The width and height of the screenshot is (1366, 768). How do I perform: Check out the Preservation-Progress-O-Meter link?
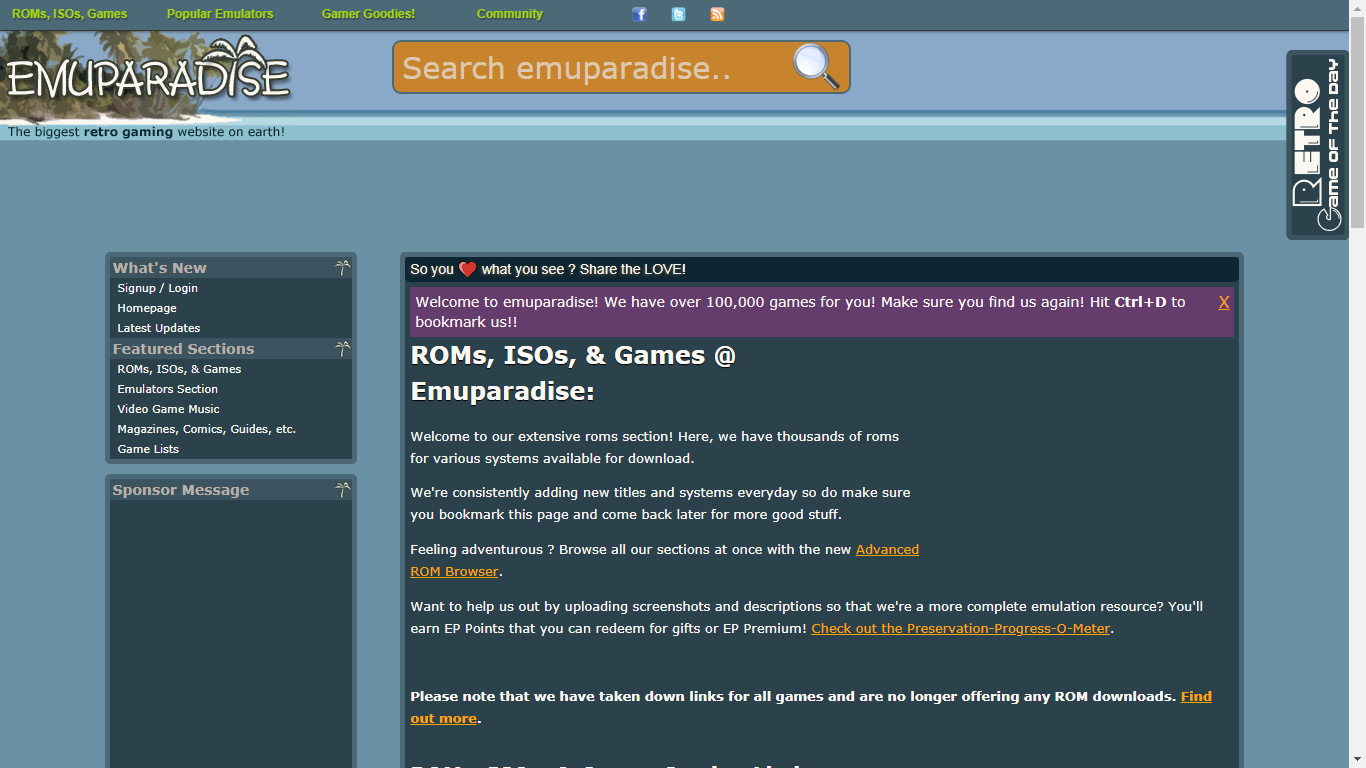click(960, 628)
